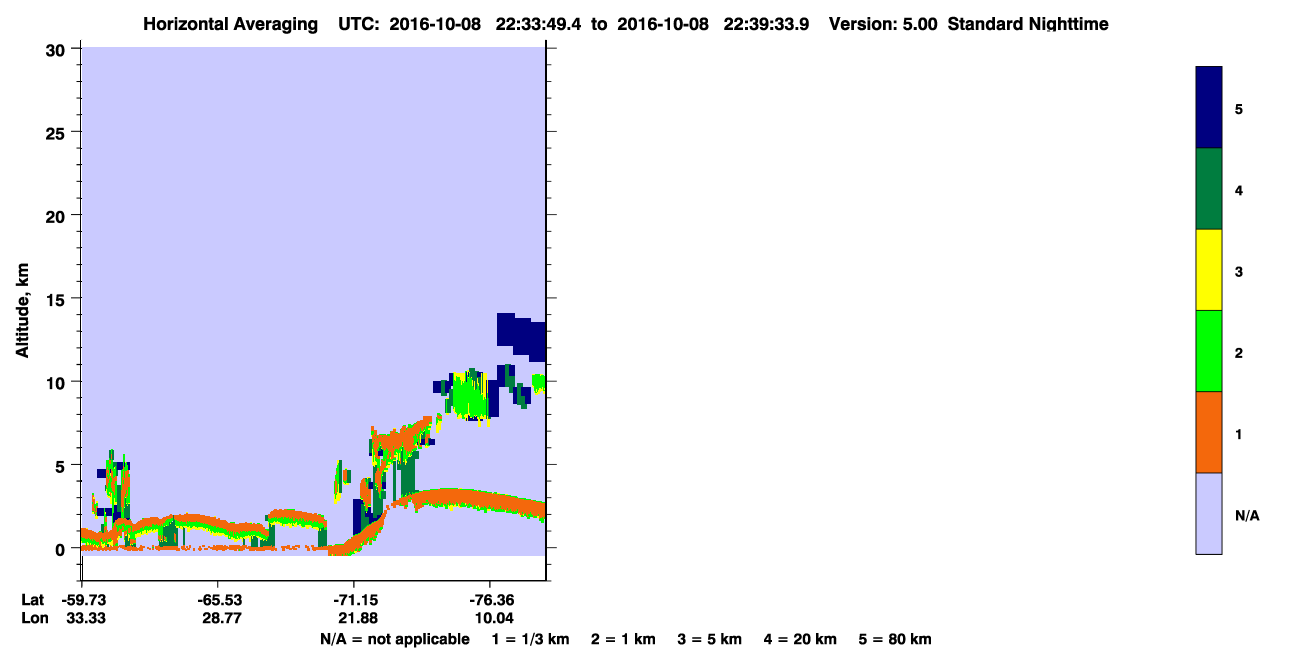Click the 'N/A = not applicable' legend note
The height and width of the screenshot is (667, 1300).
395,639
